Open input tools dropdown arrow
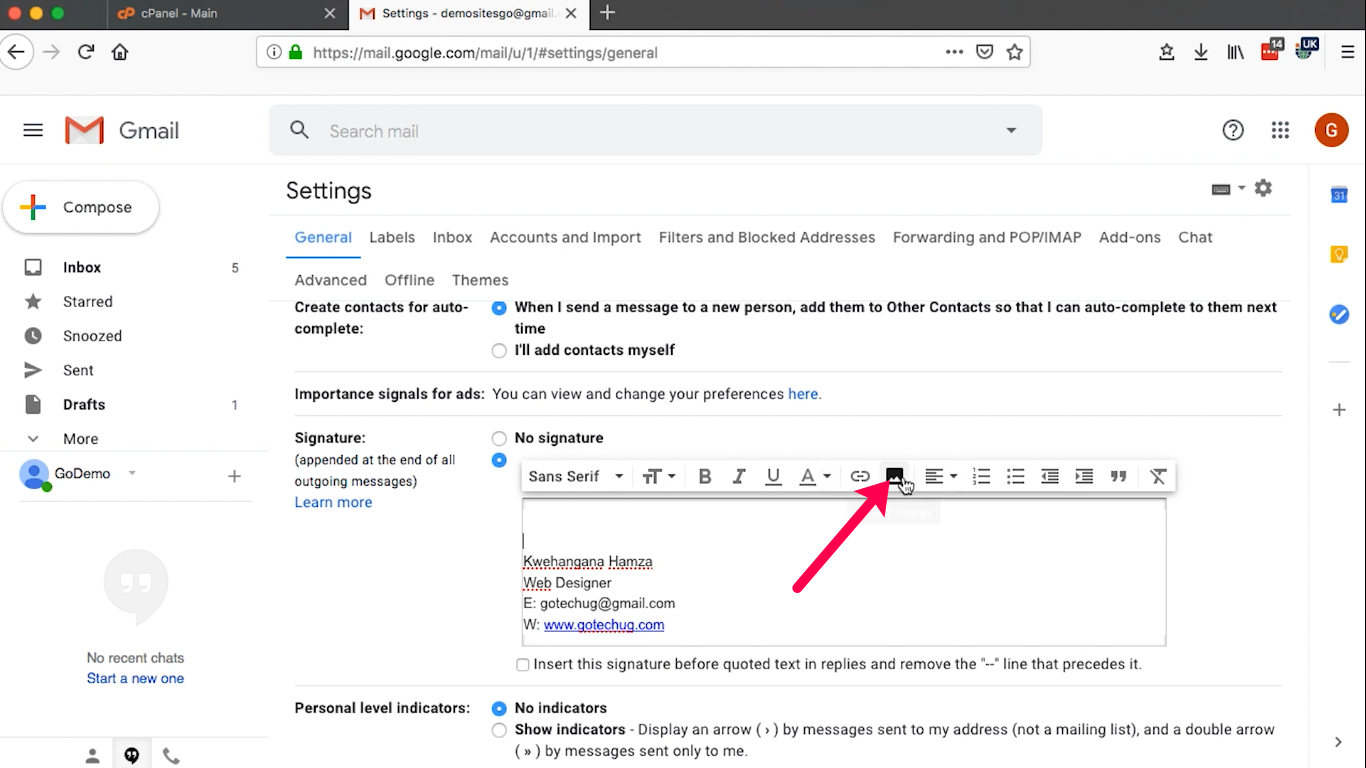 coord(1242,188)
